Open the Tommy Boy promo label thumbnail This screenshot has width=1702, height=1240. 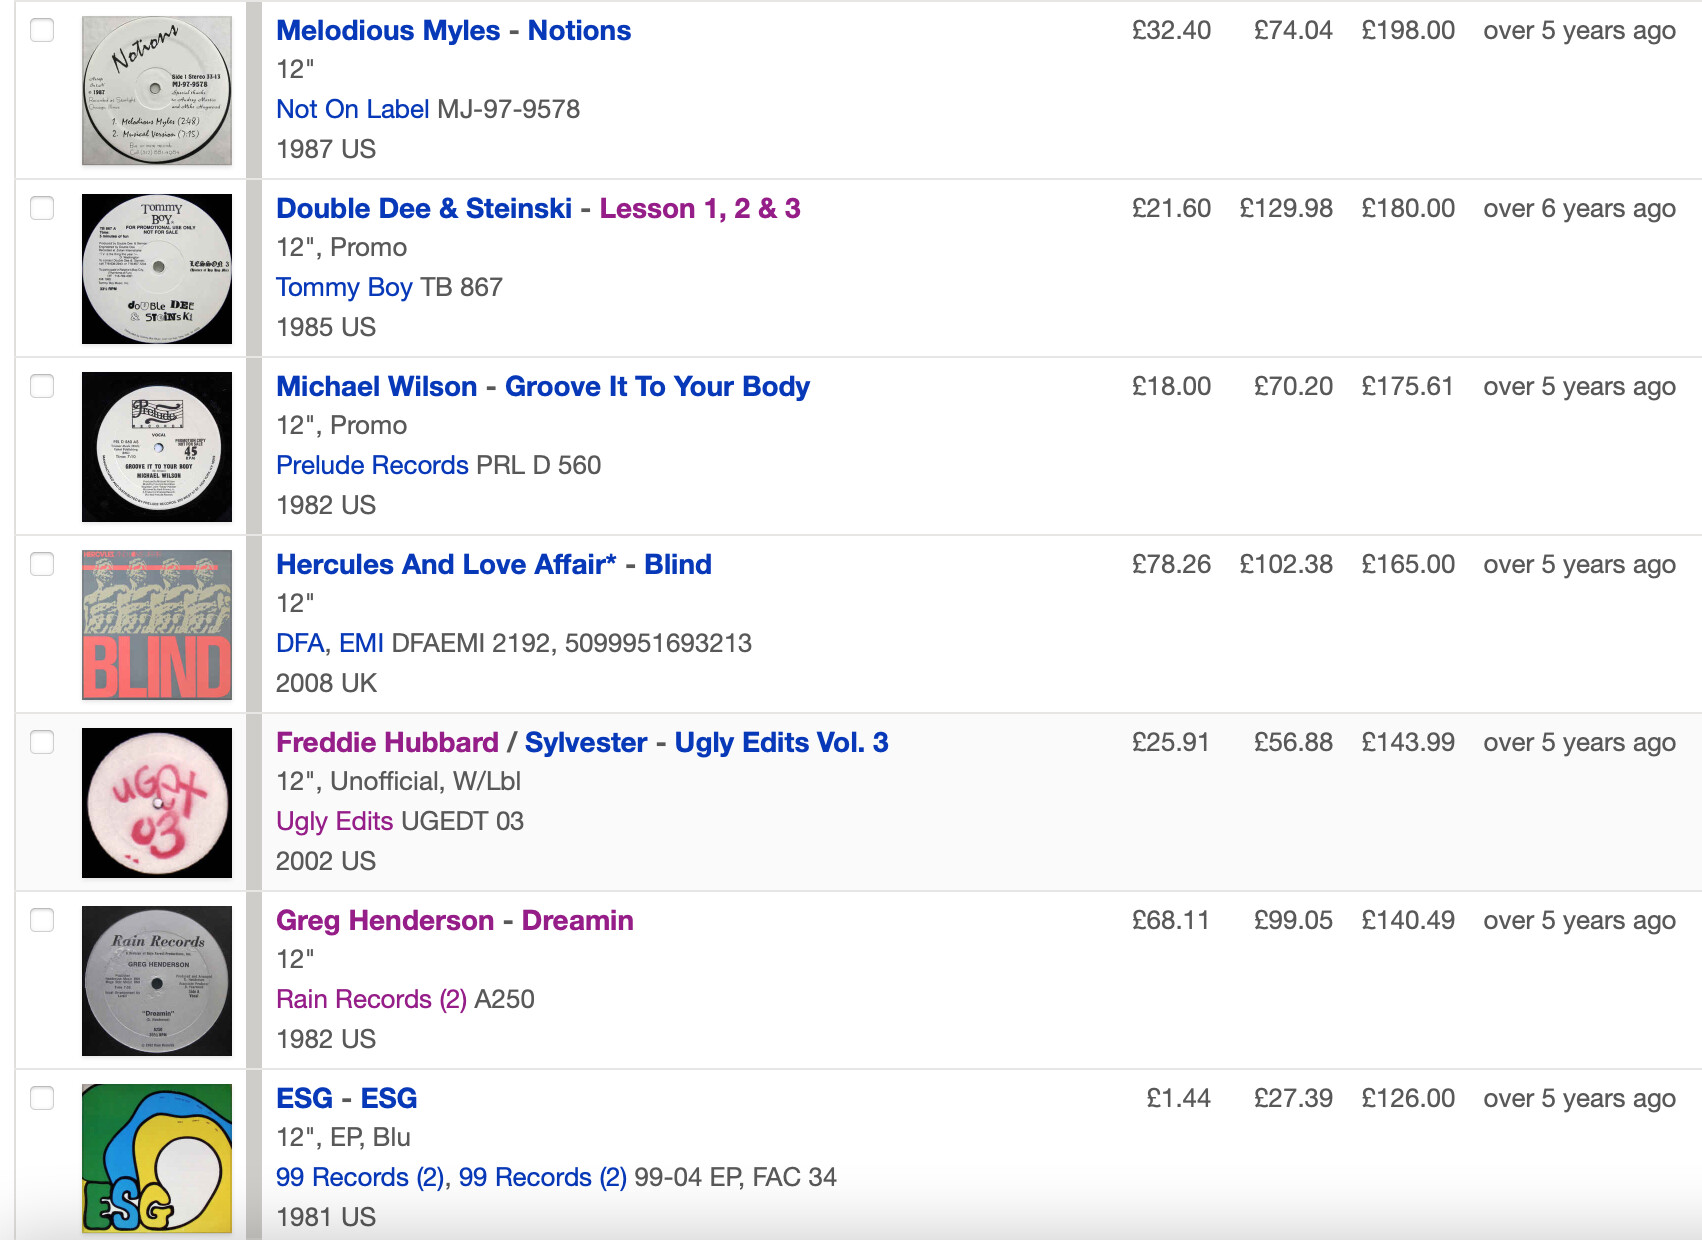click(157, 269)
